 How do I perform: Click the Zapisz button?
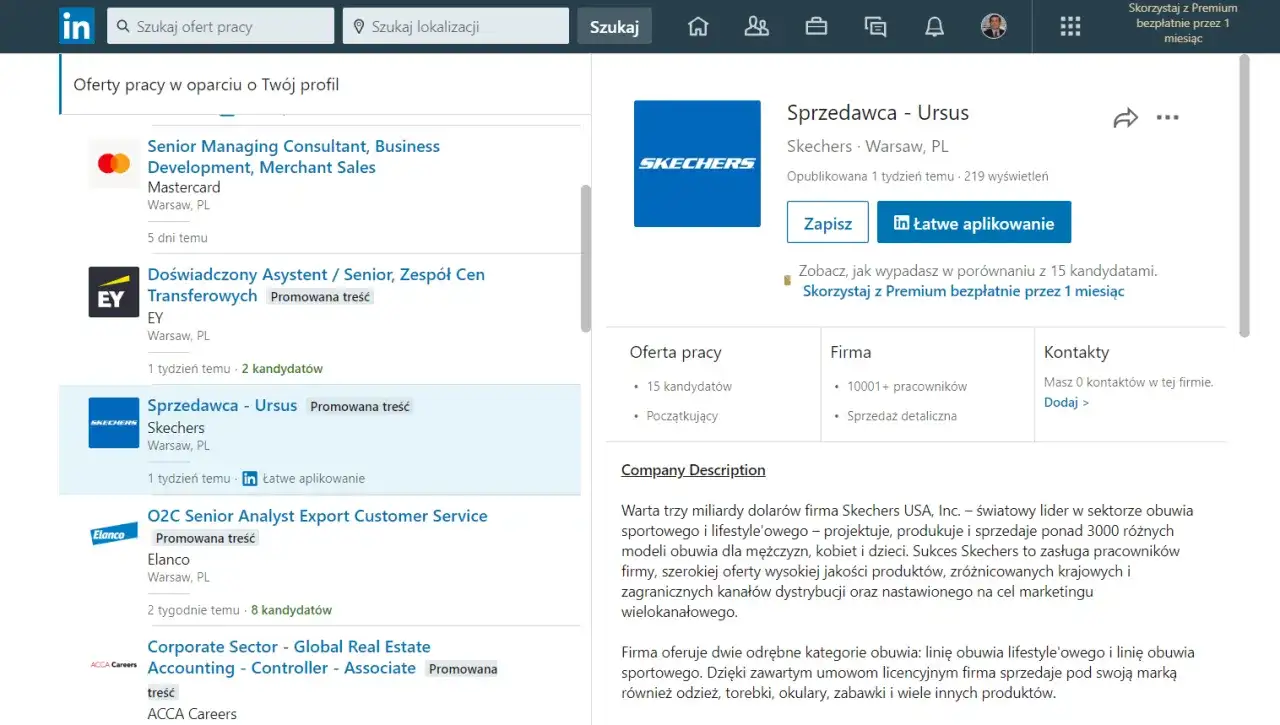(827, 222)
